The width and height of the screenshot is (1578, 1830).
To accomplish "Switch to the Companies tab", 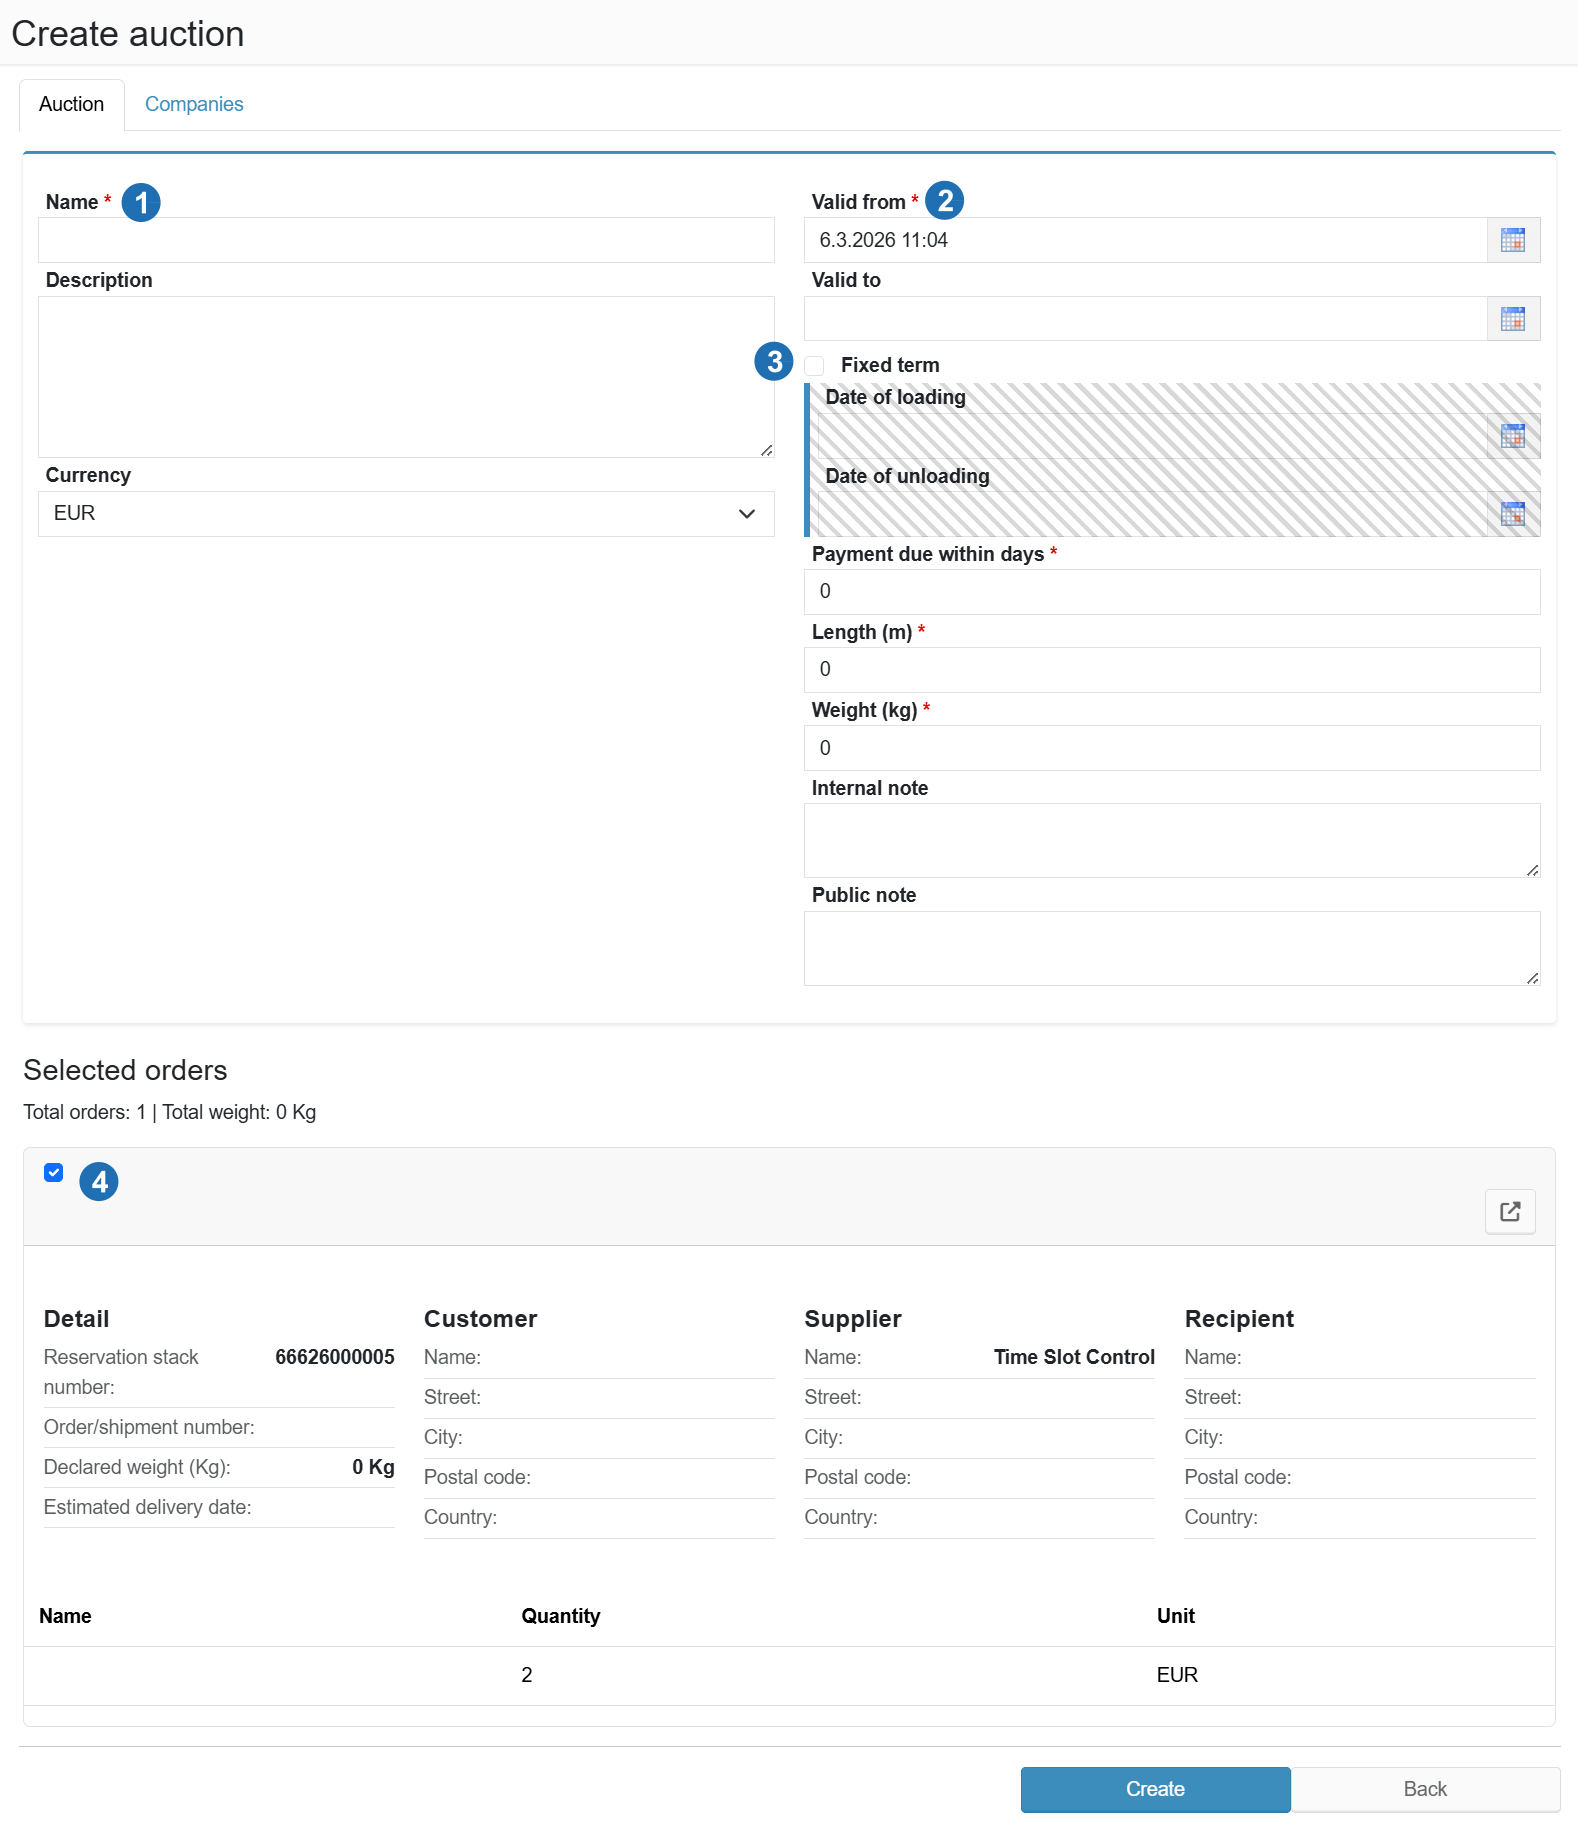I will click(194, 104).
